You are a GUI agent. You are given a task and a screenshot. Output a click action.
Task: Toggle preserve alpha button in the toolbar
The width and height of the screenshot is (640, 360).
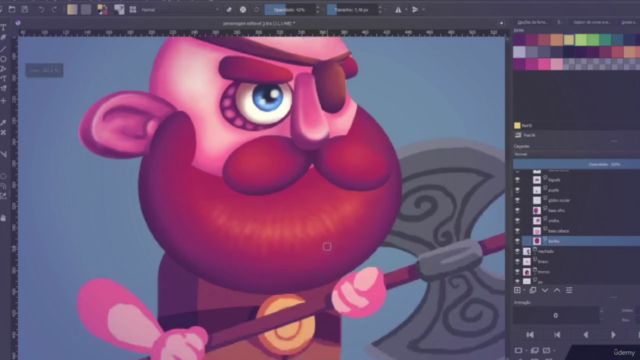pos(243,9)
